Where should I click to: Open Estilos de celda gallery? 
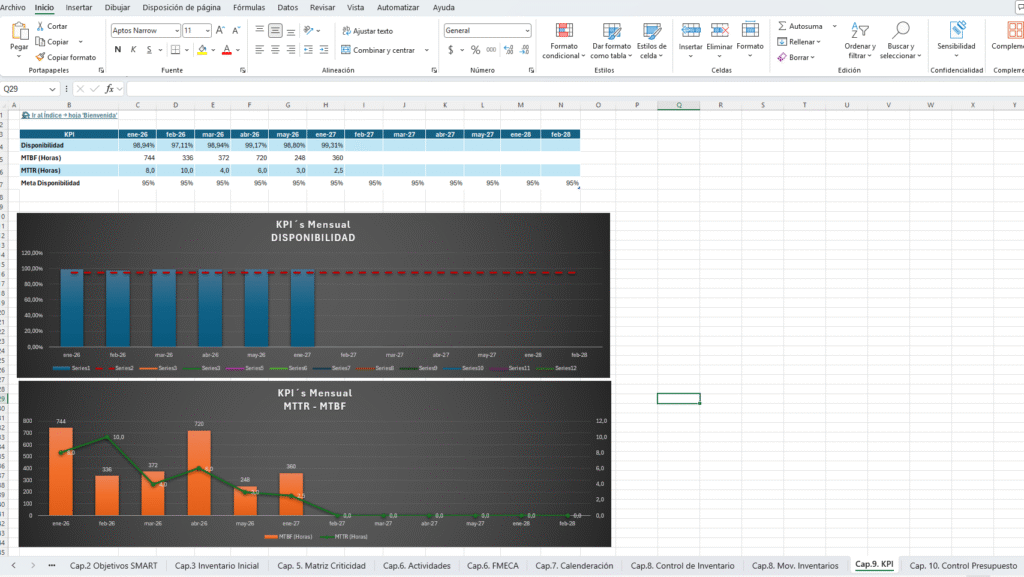click(x=652, y=40)
